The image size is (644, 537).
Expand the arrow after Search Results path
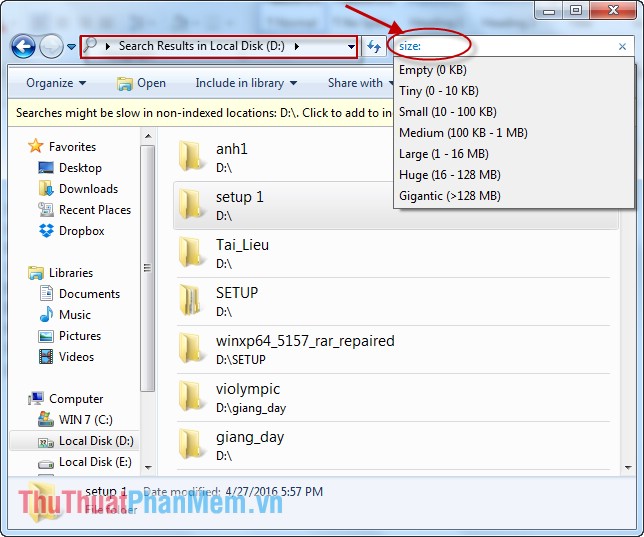[297, 46]
